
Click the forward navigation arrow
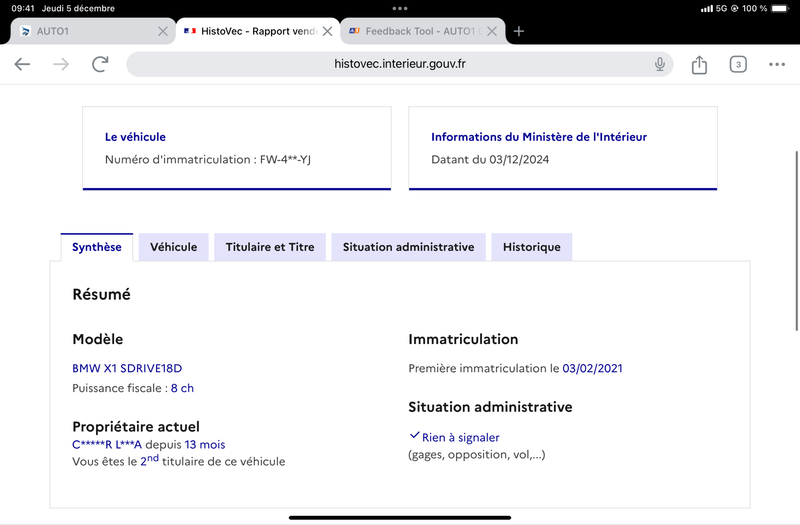click(x=61, y=64)
